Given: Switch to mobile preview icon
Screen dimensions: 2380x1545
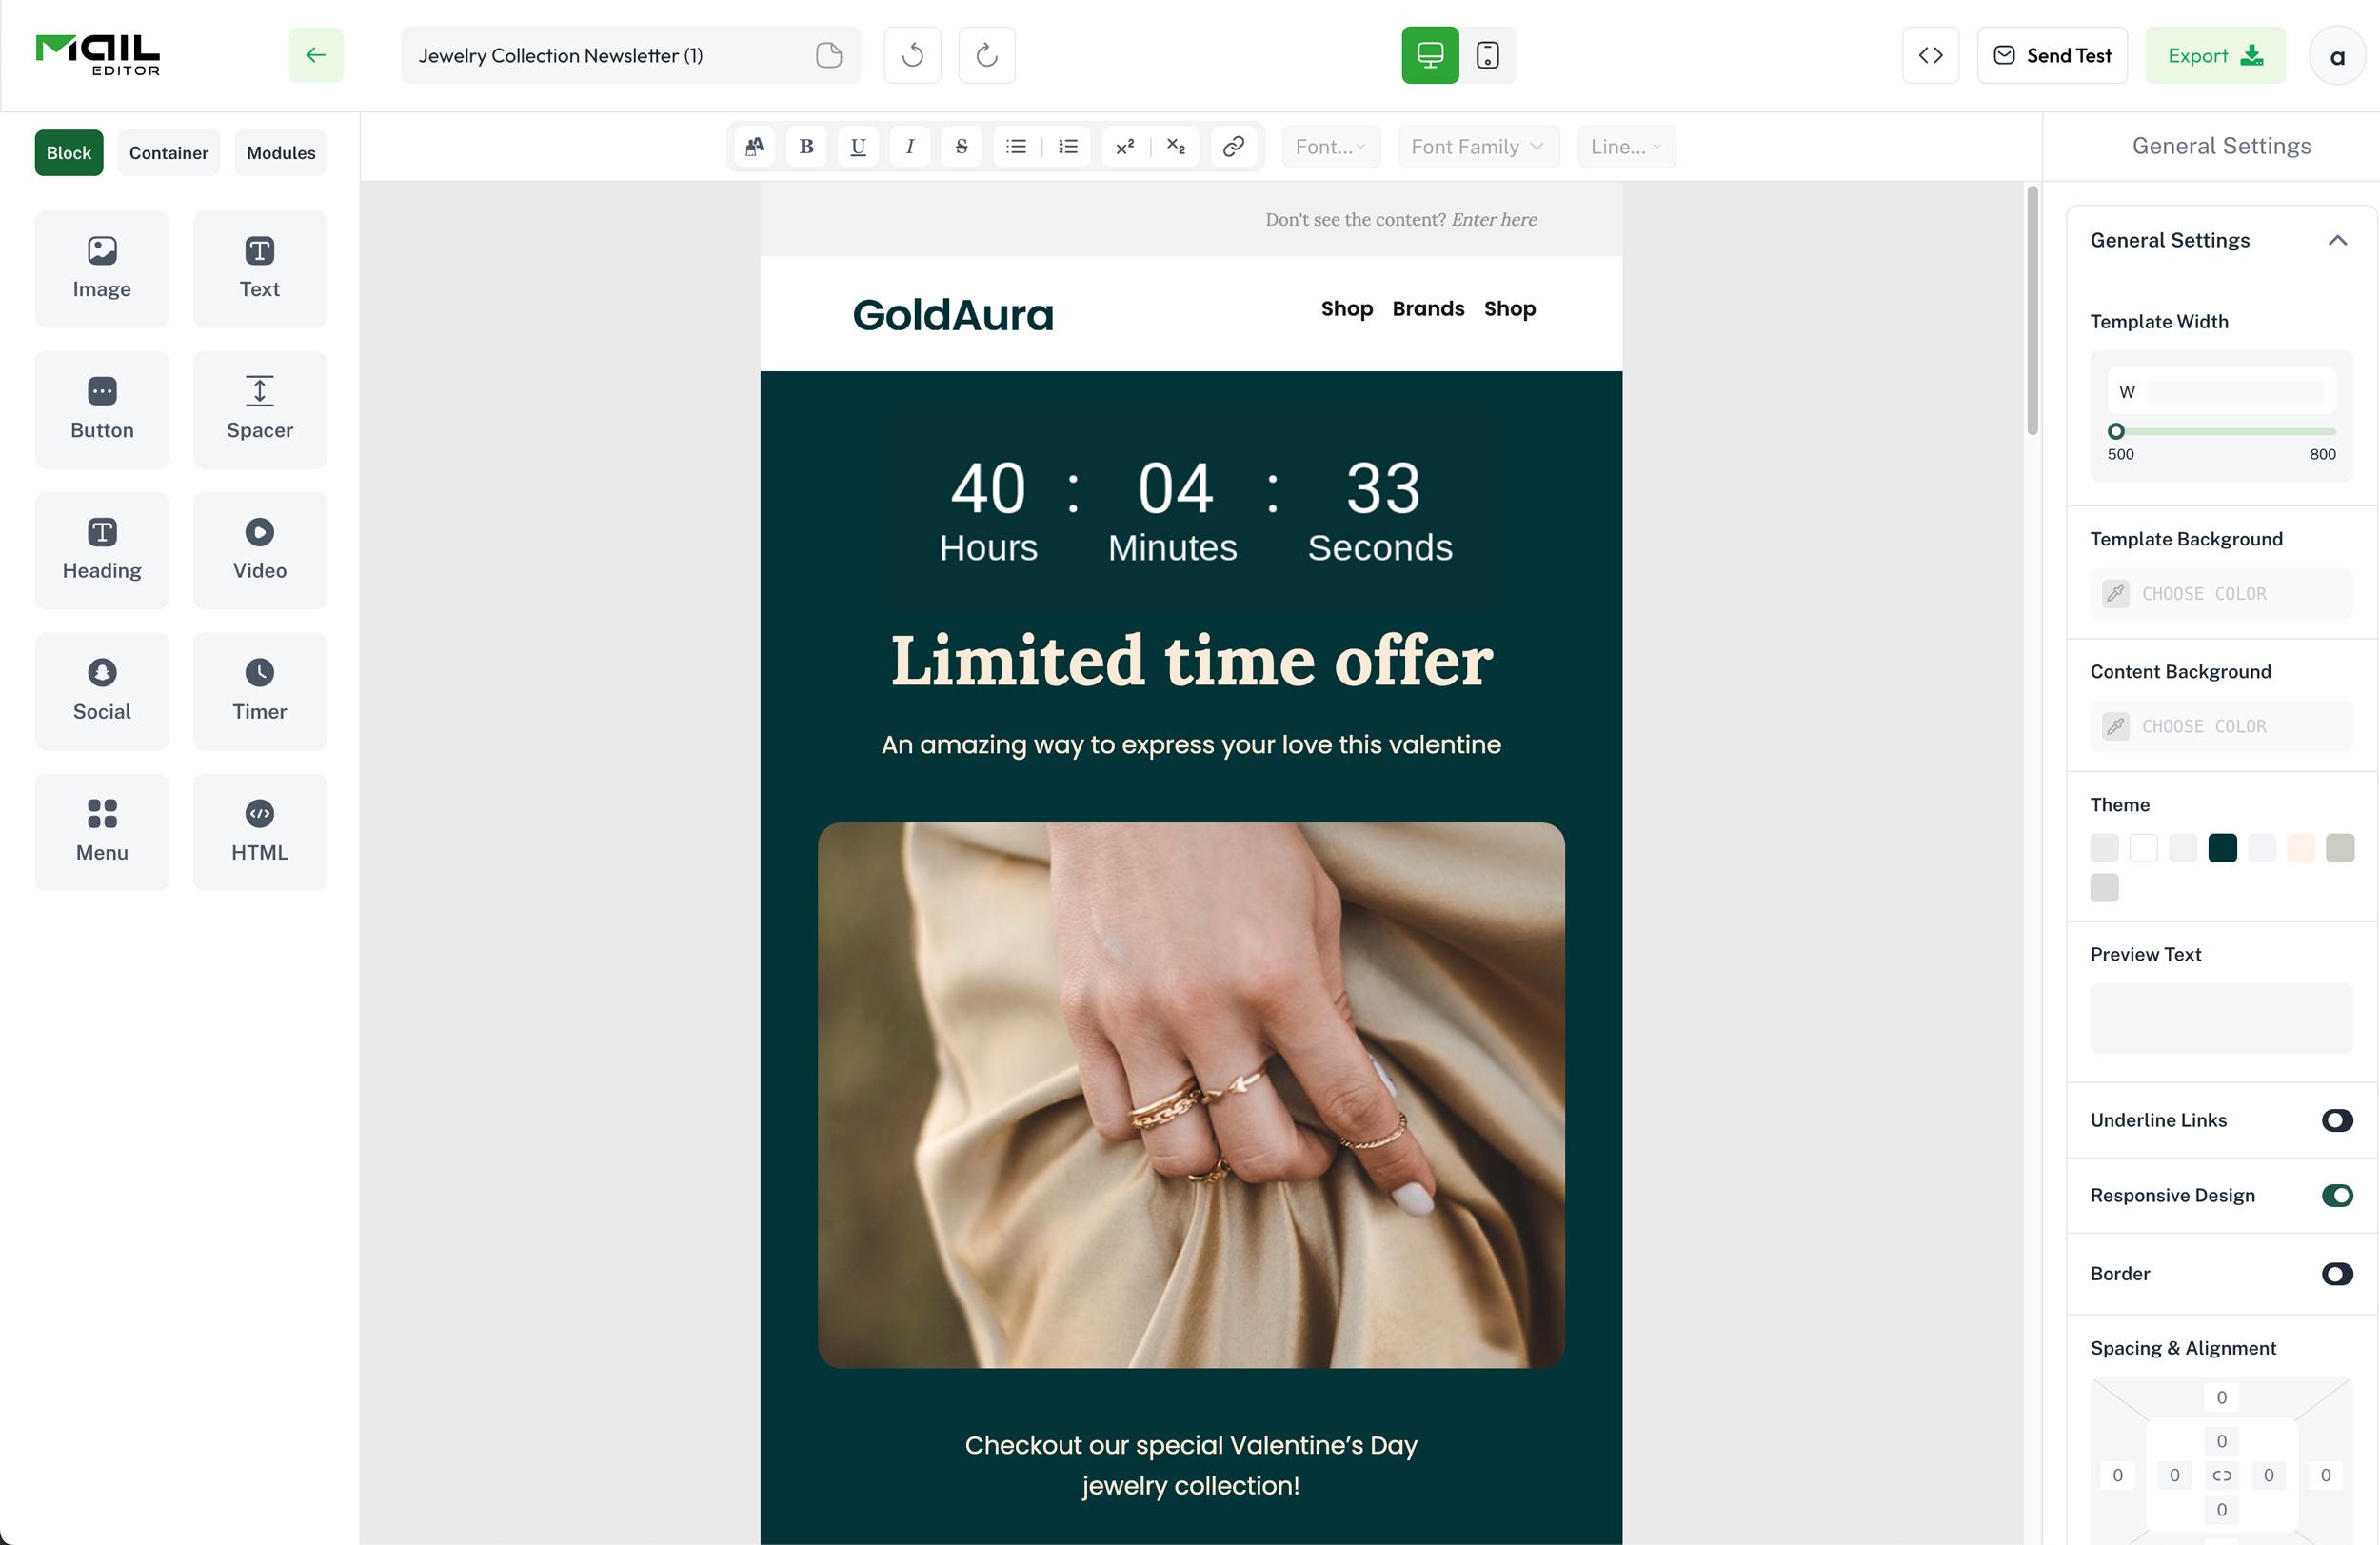Looking at the screenshot, I should [1487, 55].
